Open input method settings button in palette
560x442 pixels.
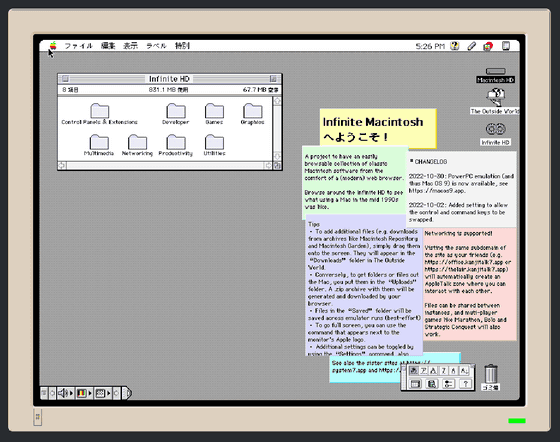[x=448, y=384]
